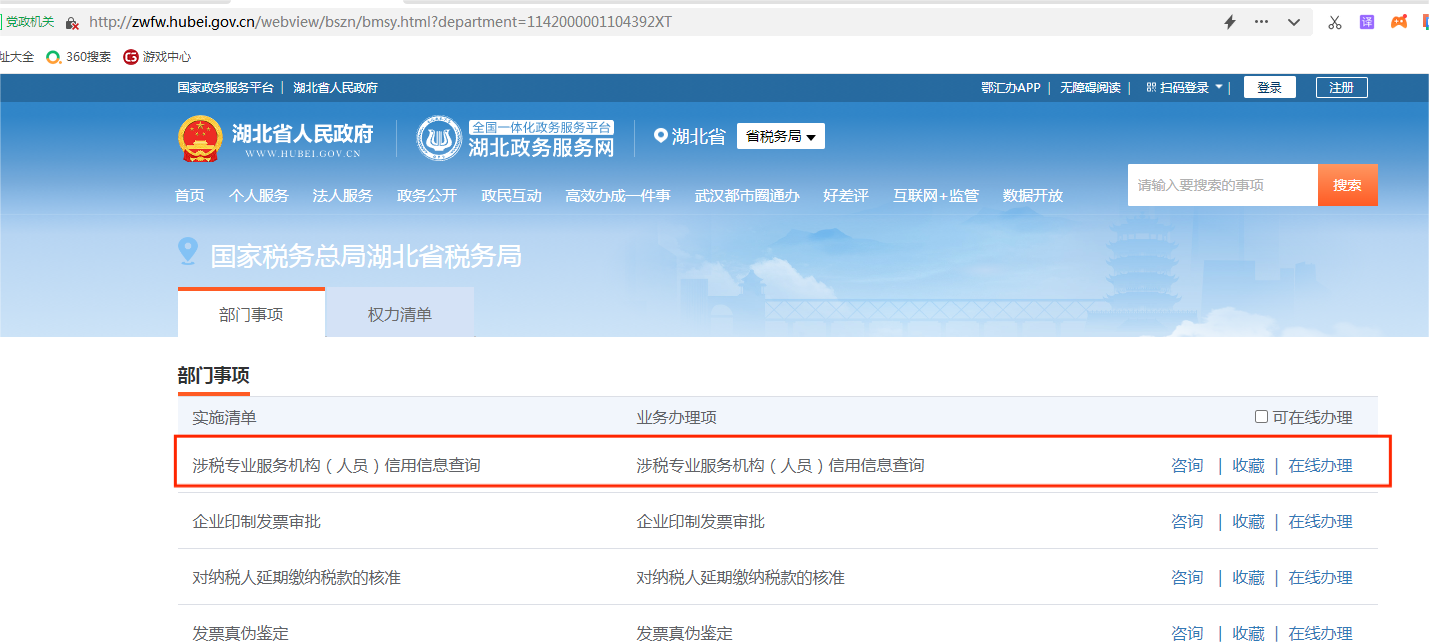Screen dimensions: 1429x642
Task: Open 互联网+监管 menu item
Action: [x=936, y=196]
